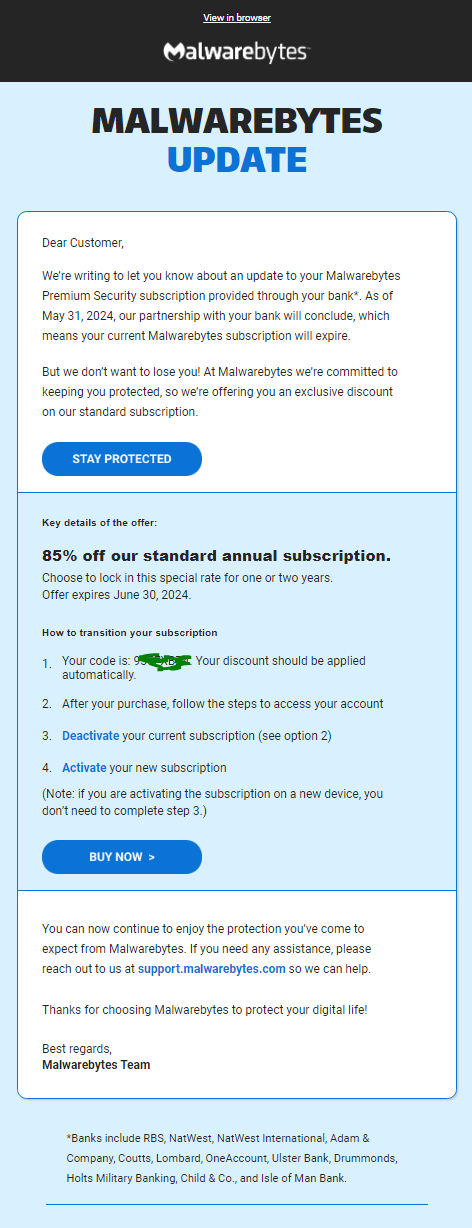Click the banks footnote listing RBS, NatWest
Viewport: 472px width, 1228px height.
pos(233,1158)
